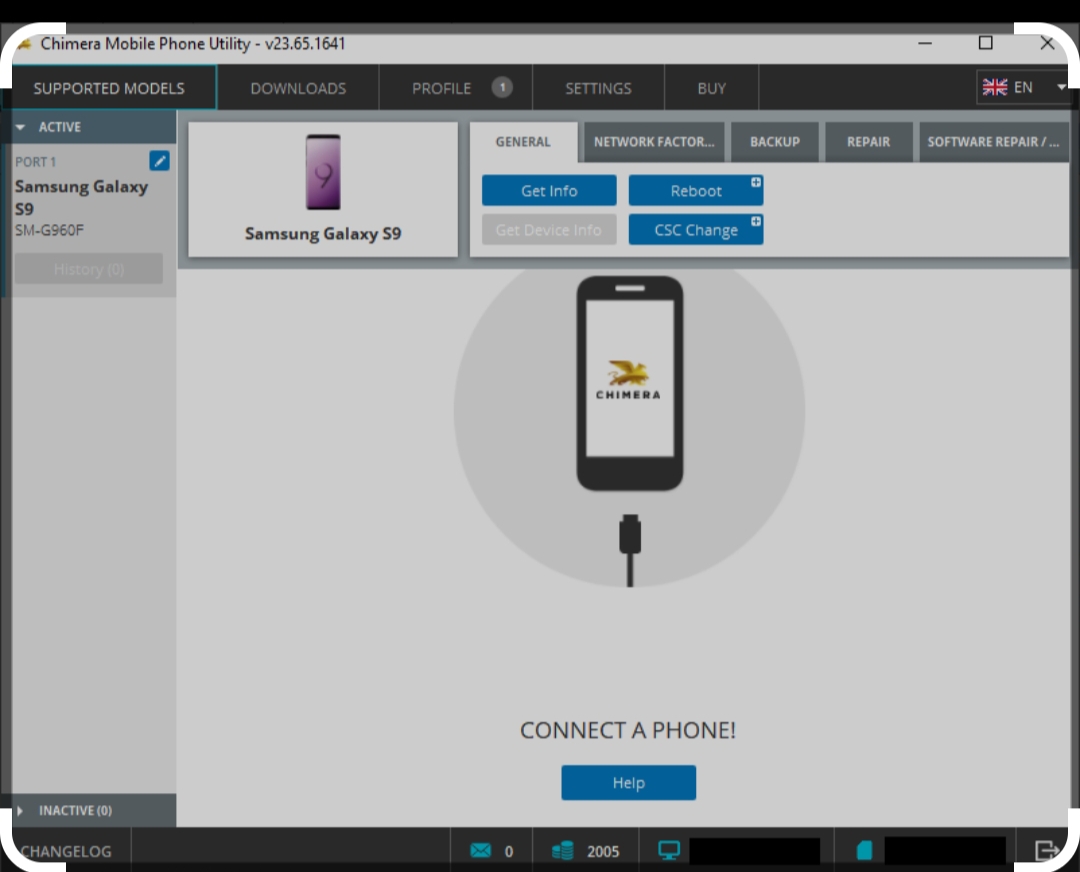
Task: Open the EN language dropdown arrow
Action: [1061, 87]
